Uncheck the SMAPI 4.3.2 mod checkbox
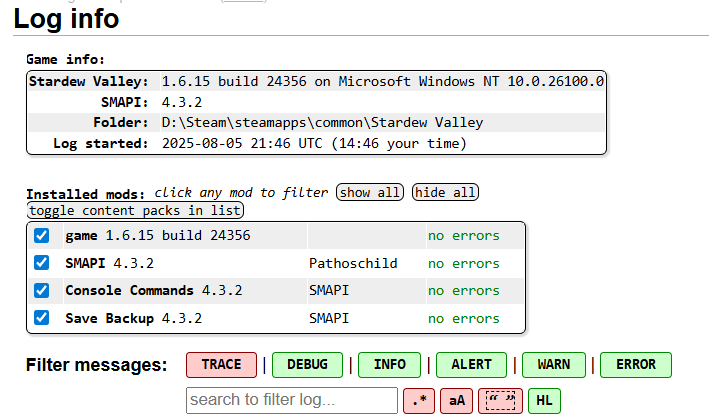The image size is (709, 414). coord(42,263)
